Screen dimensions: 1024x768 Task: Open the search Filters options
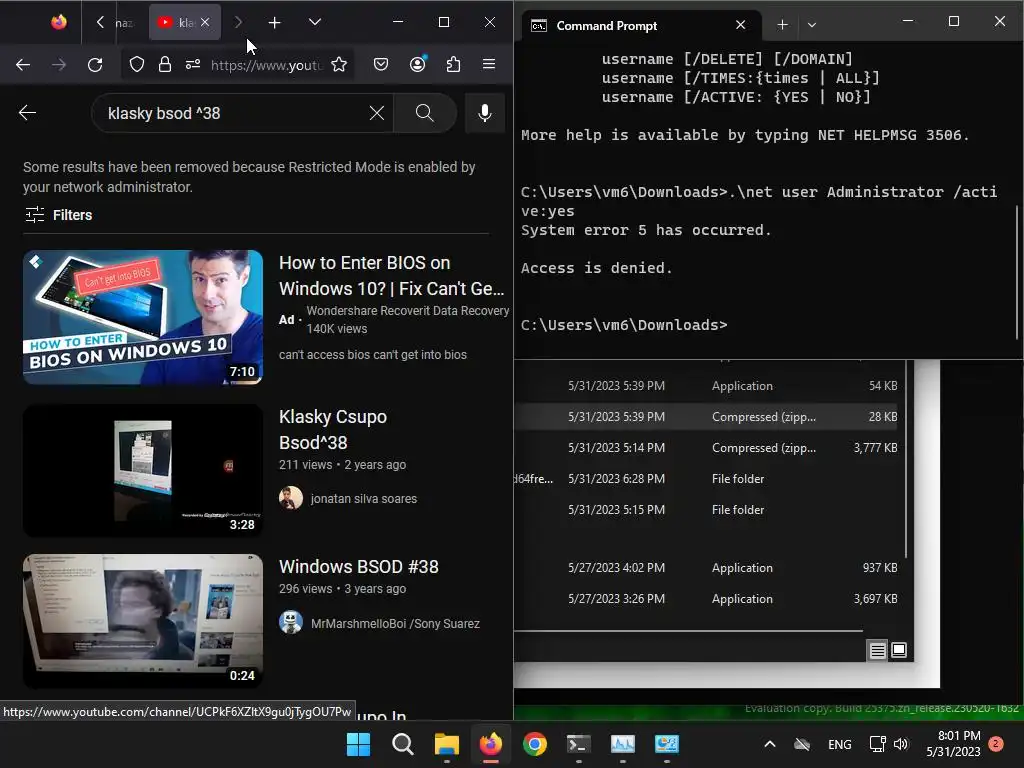coord(58,215)
